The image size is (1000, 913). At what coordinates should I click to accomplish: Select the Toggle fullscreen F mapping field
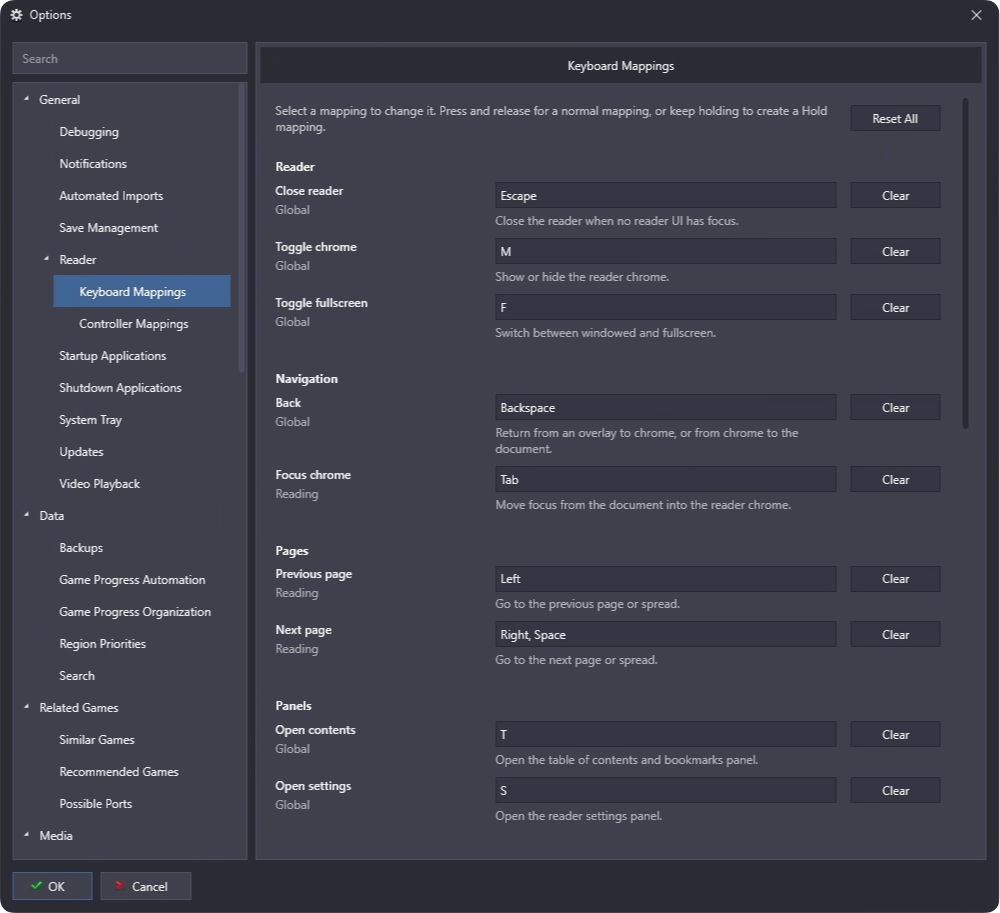pos(665,308)
